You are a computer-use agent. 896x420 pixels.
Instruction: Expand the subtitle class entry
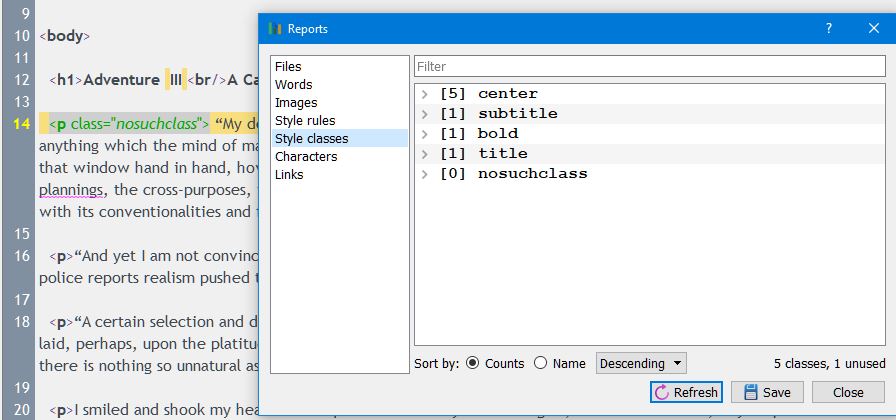coord(425,114)
